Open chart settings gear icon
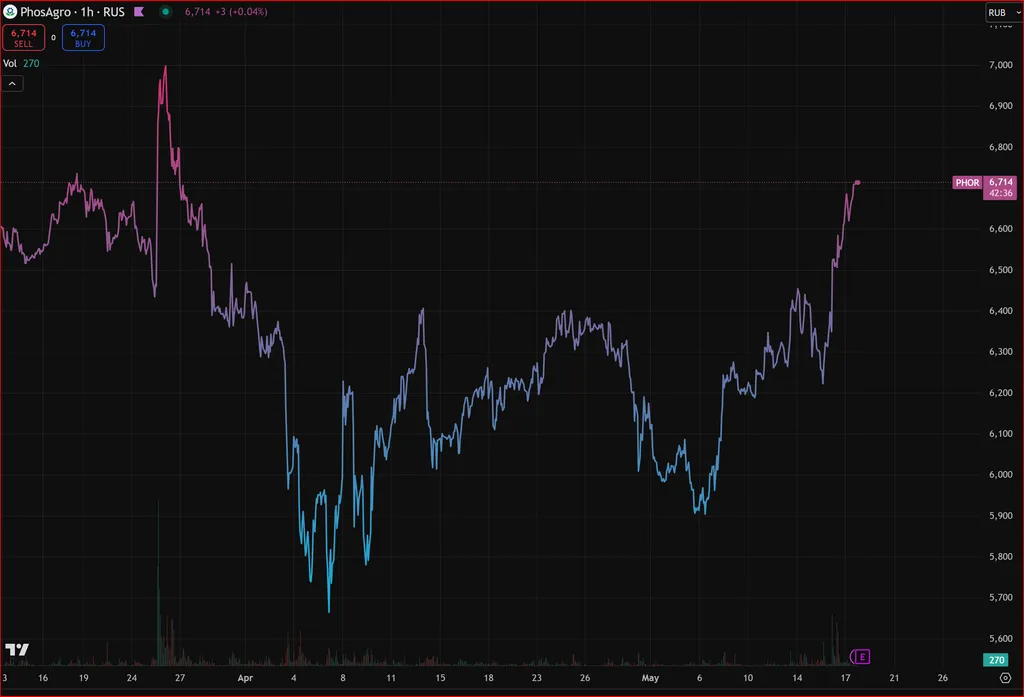The image size is (1024, 697). click(1005, 678)
